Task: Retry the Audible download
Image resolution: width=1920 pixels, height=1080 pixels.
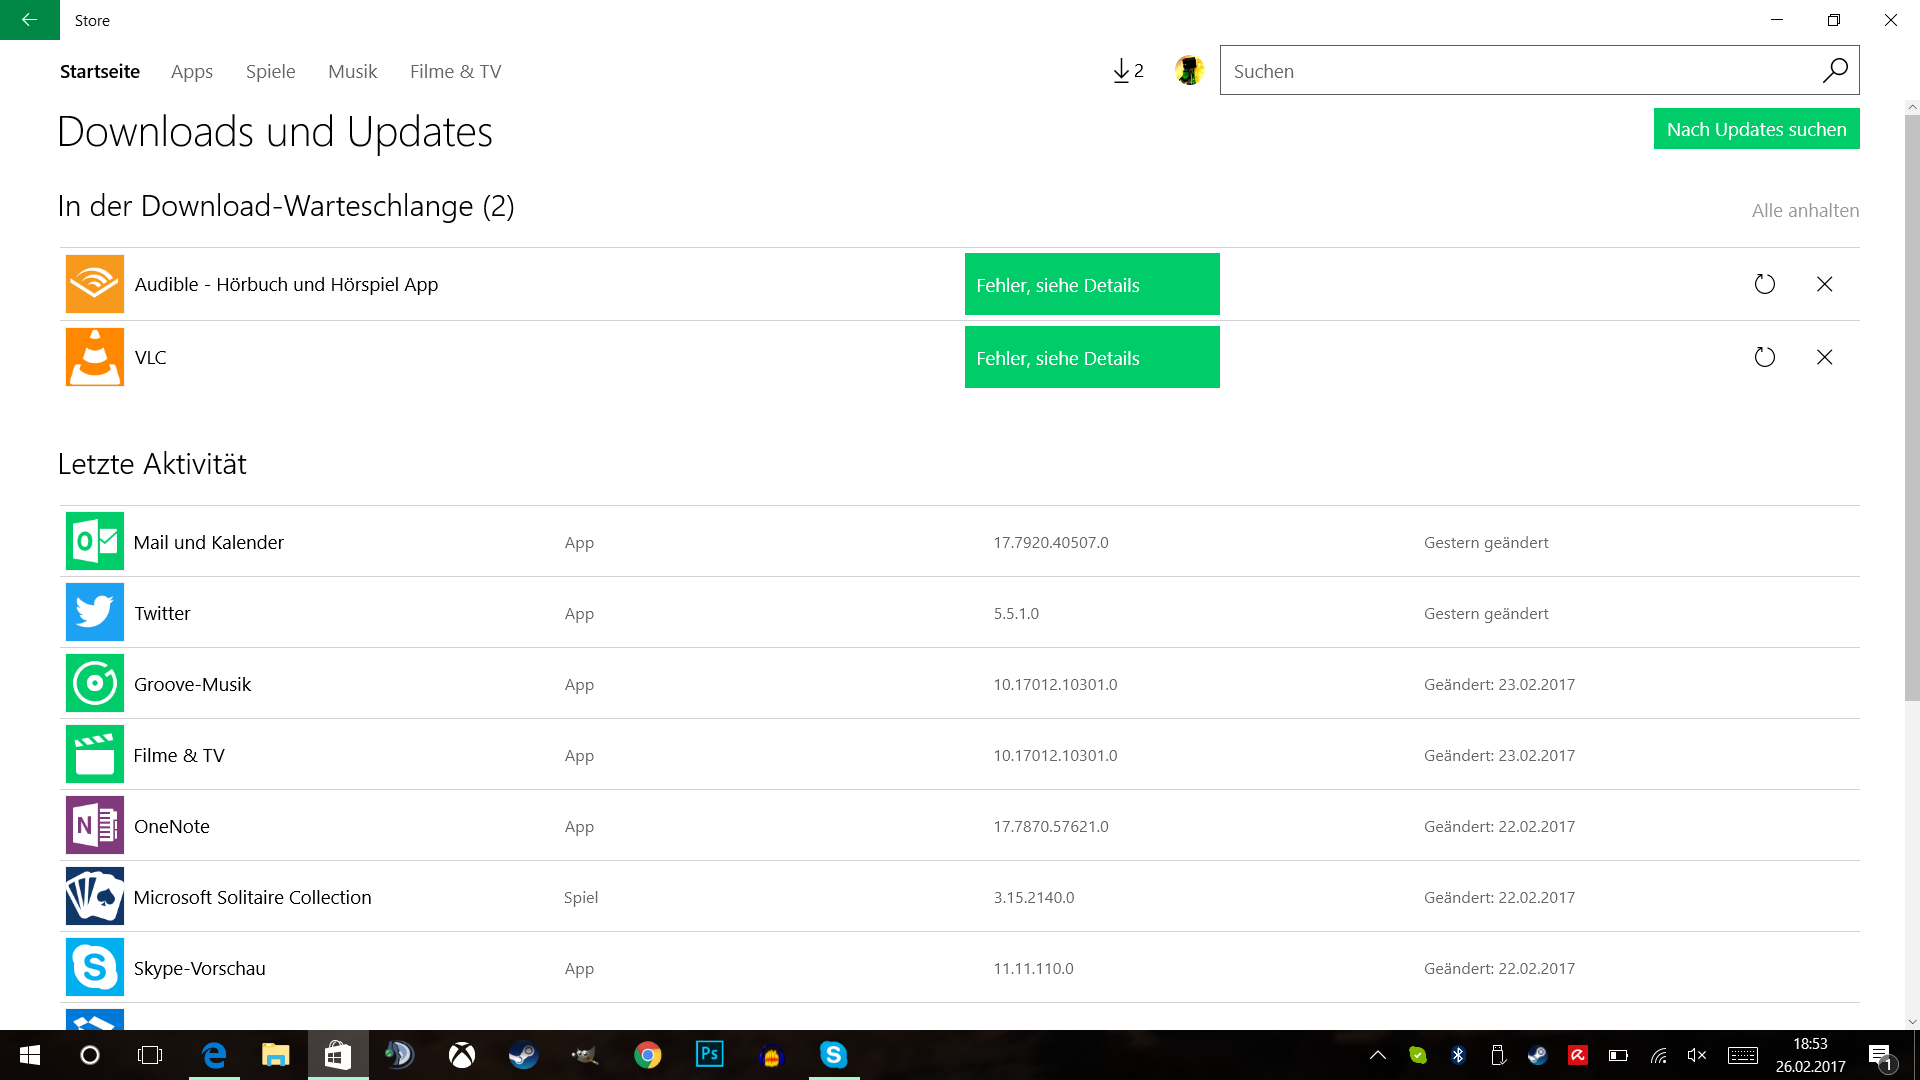Action: point(1765,284)
